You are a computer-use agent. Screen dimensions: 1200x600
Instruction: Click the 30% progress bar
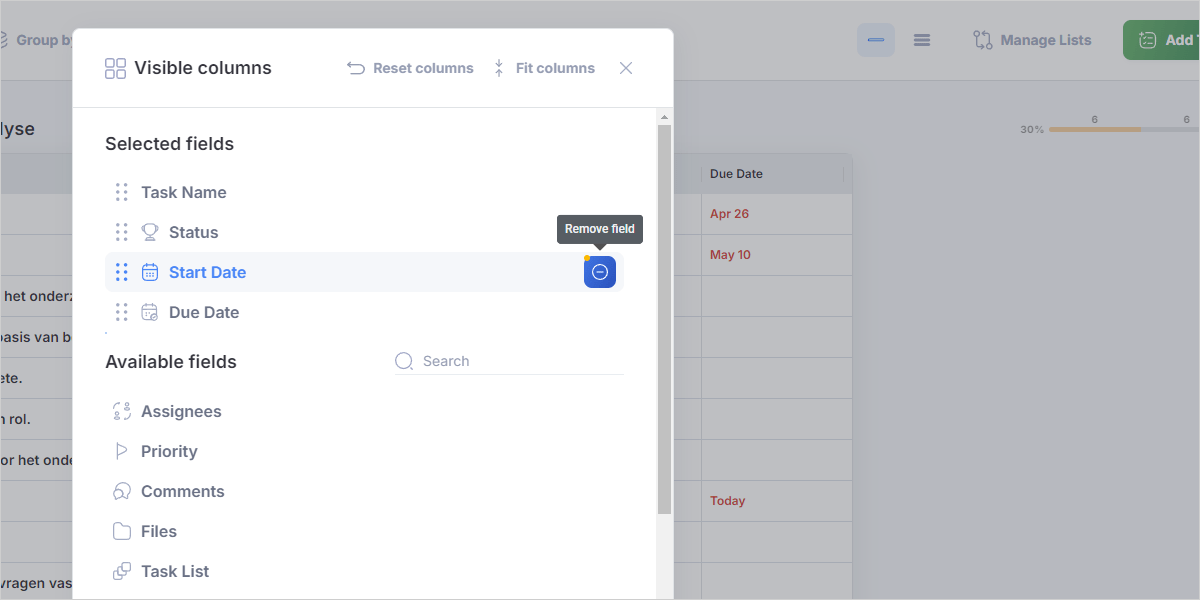pos(1095,130)
